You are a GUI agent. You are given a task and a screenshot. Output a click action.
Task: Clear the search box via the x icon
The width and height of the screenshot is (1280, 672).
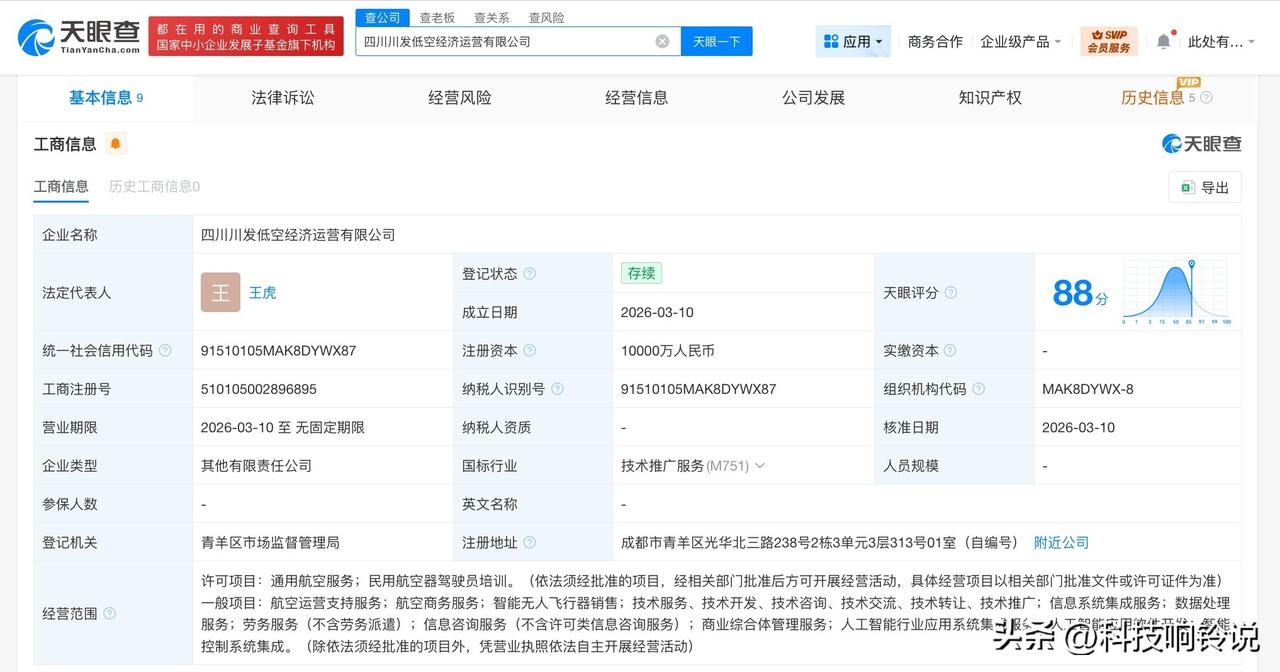click(x=661, y=41)
